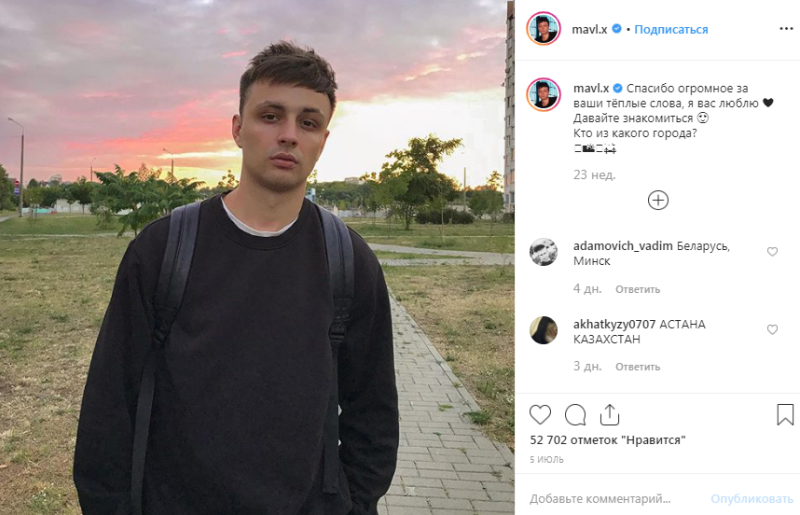Image resolution: width=800 pixels, height=515 pixels.
Task: Click mavl.x header profile picture
Action: tap(543, 29)
